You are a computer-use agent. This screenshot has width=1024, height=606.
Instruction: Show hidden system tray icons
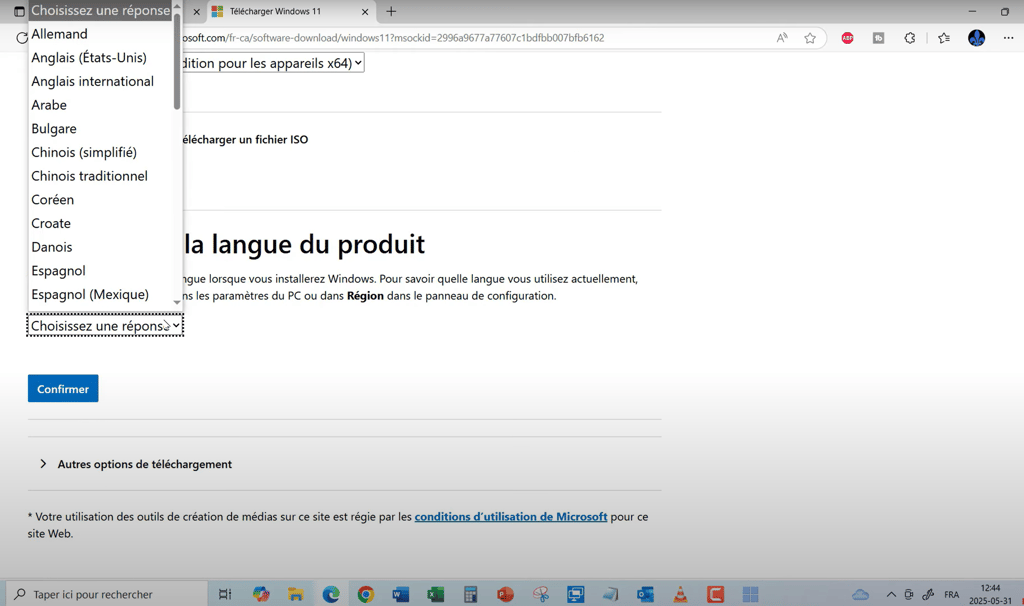coord(891,594)
